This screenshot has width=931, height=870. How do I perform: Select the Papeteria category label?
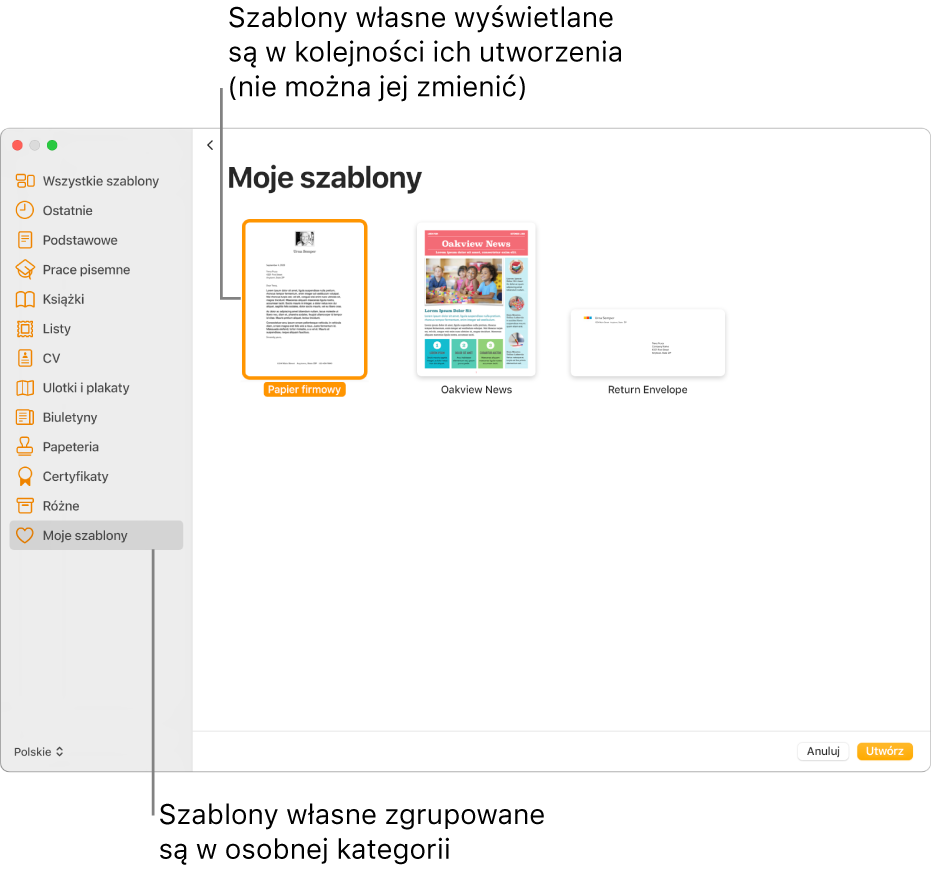pyautogui.click(x=71, y=447)
